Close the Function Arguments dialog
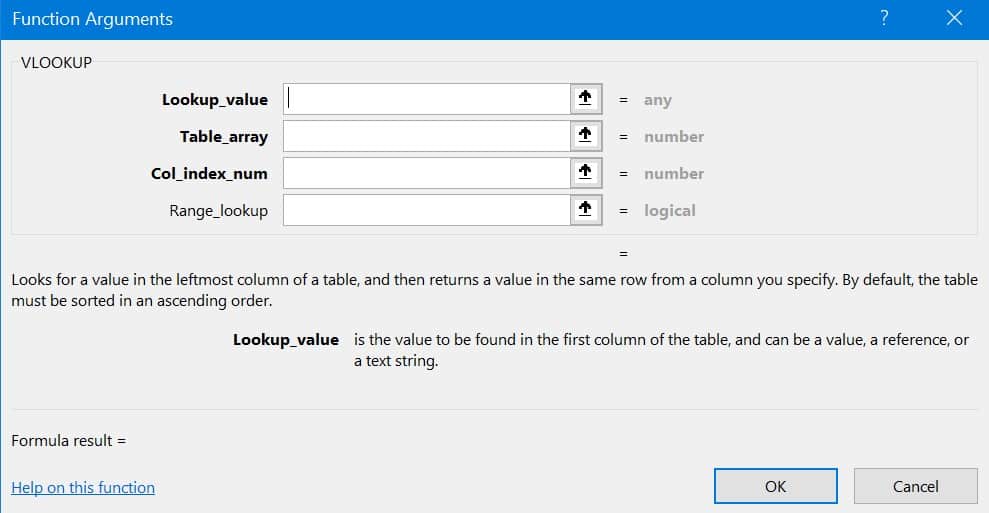Screen dimensions: 989x513 [952, 19]
